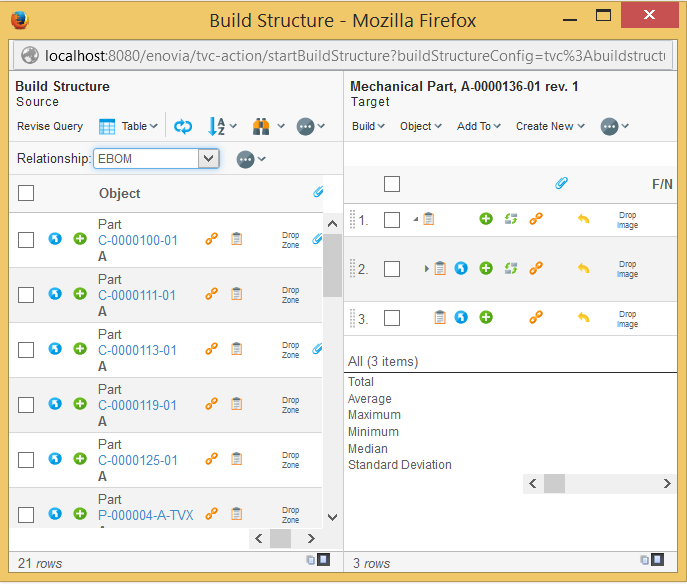This screenshot has height=584, width=687.
Task: Open part link C-0000125-01
Action: pos(138,460)
